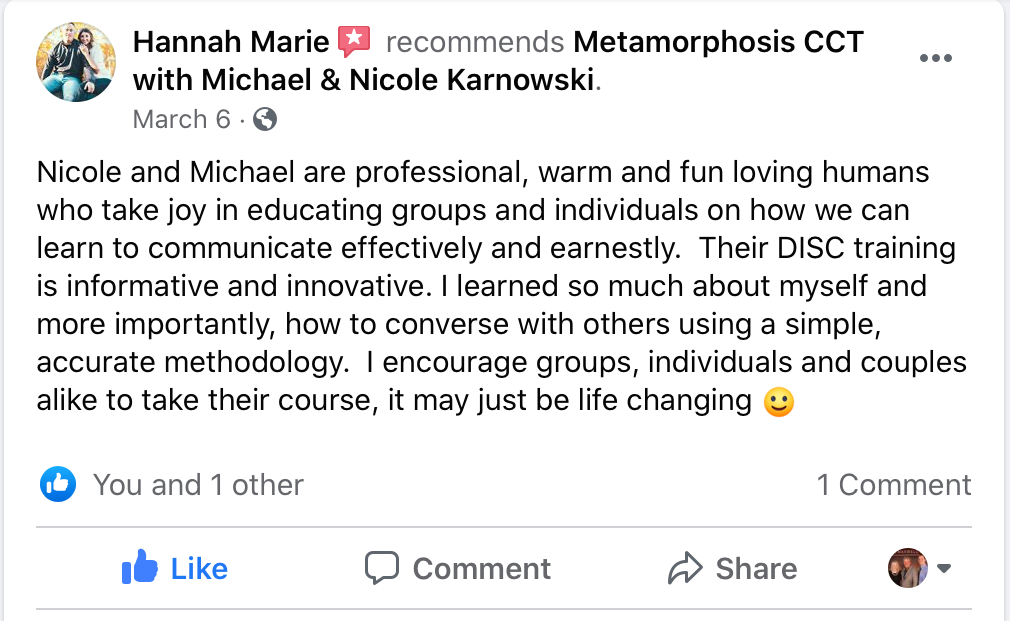
Task: Open the three-dot post options menu
Action: 935,58
